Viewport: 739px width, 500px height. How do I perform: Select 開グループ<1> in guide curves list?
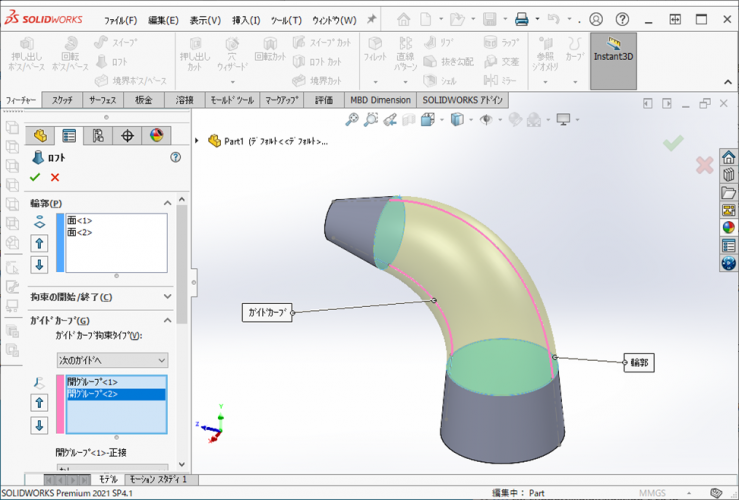[x=92, y=382]
